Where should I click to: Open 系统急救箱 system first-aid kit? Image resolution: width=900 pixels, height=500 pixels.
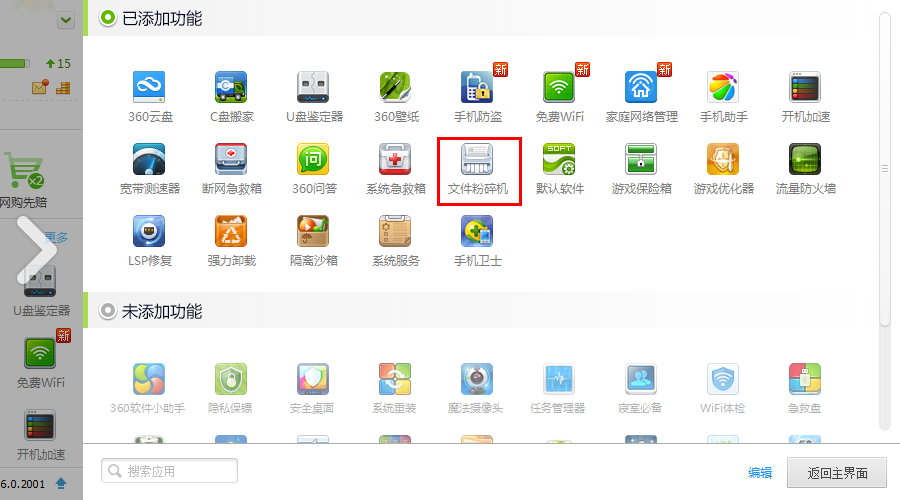[395, 169]
